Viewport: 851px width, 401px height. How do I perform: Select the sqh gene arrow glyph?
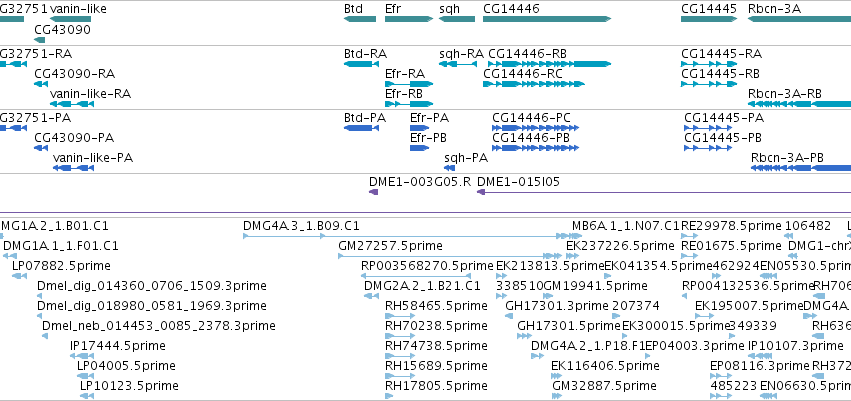click(x=456, y=19)
